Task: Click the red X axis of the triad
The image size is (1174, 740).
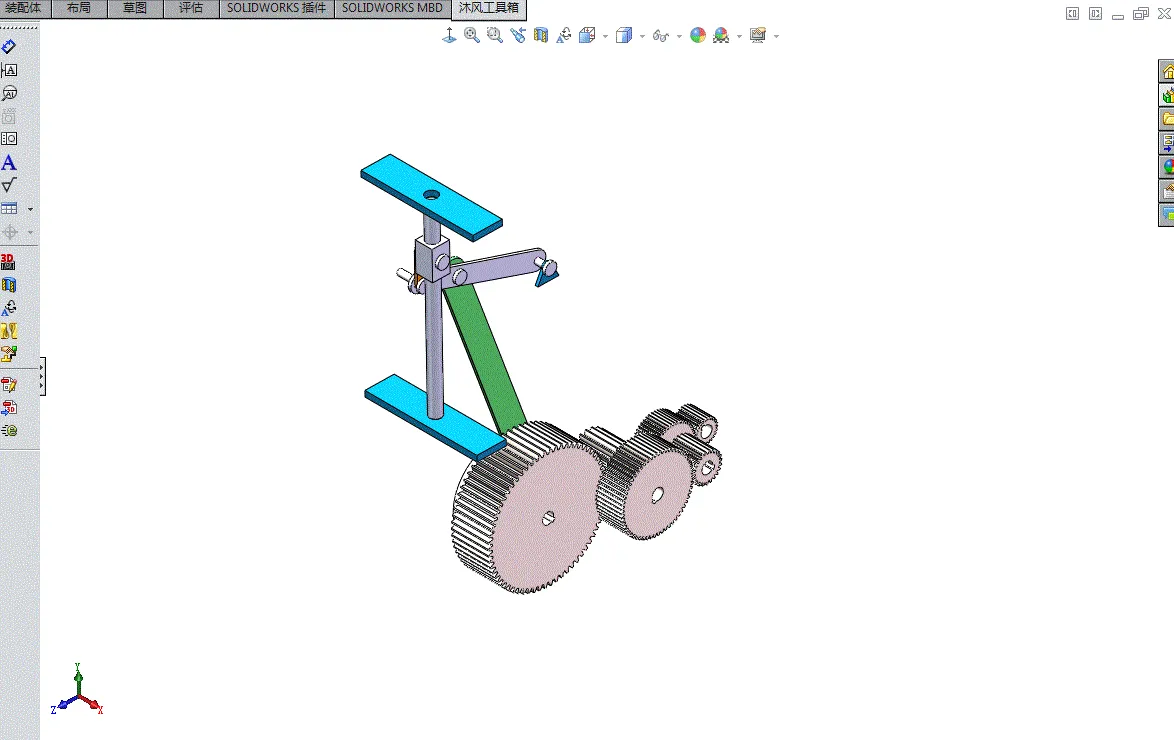Action: point(92,703)
